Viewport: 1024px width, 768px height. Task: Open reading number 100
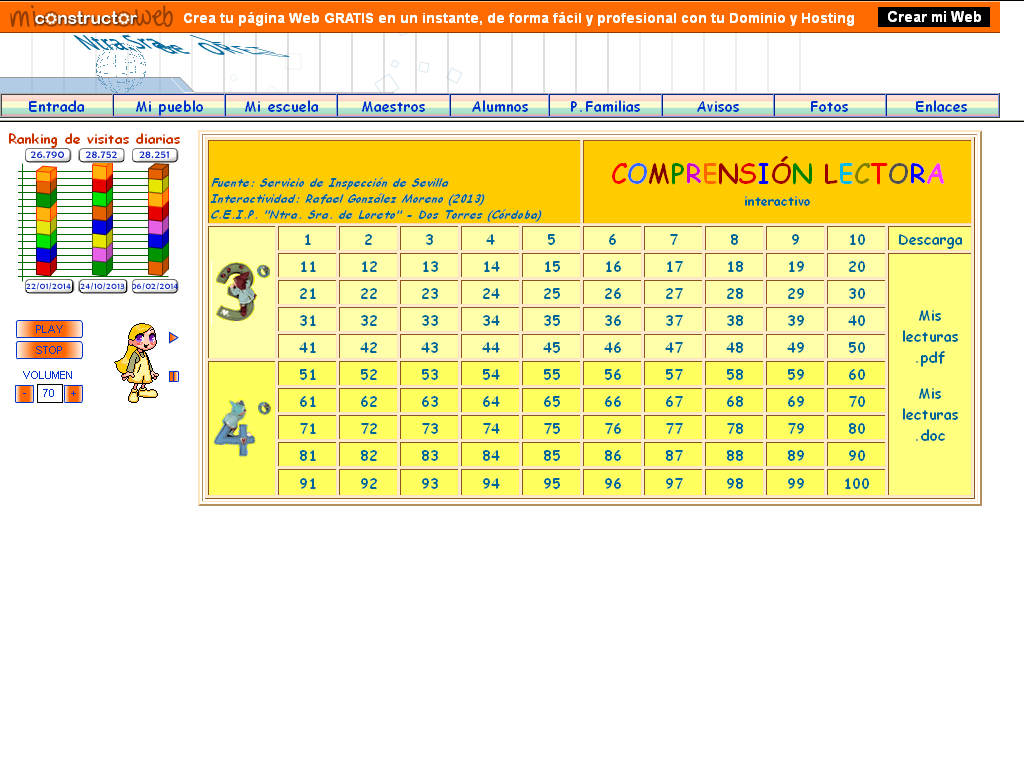point(856,483)
